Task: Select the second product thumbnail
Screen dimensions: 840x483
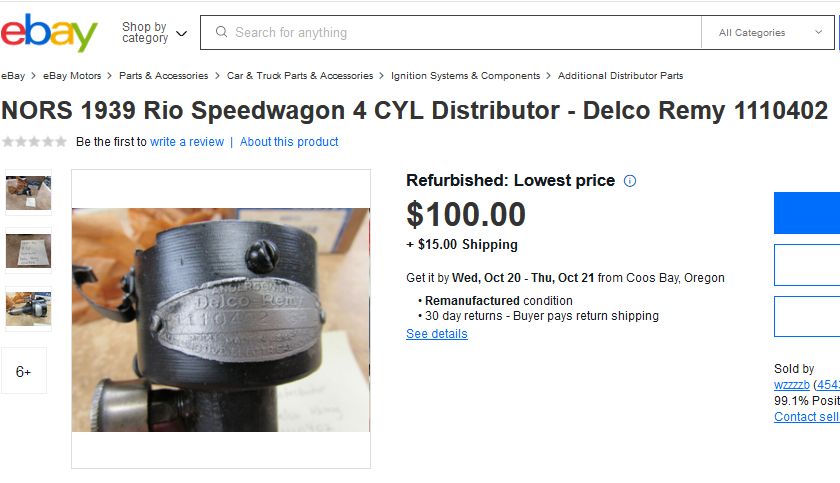Action: 28,251
